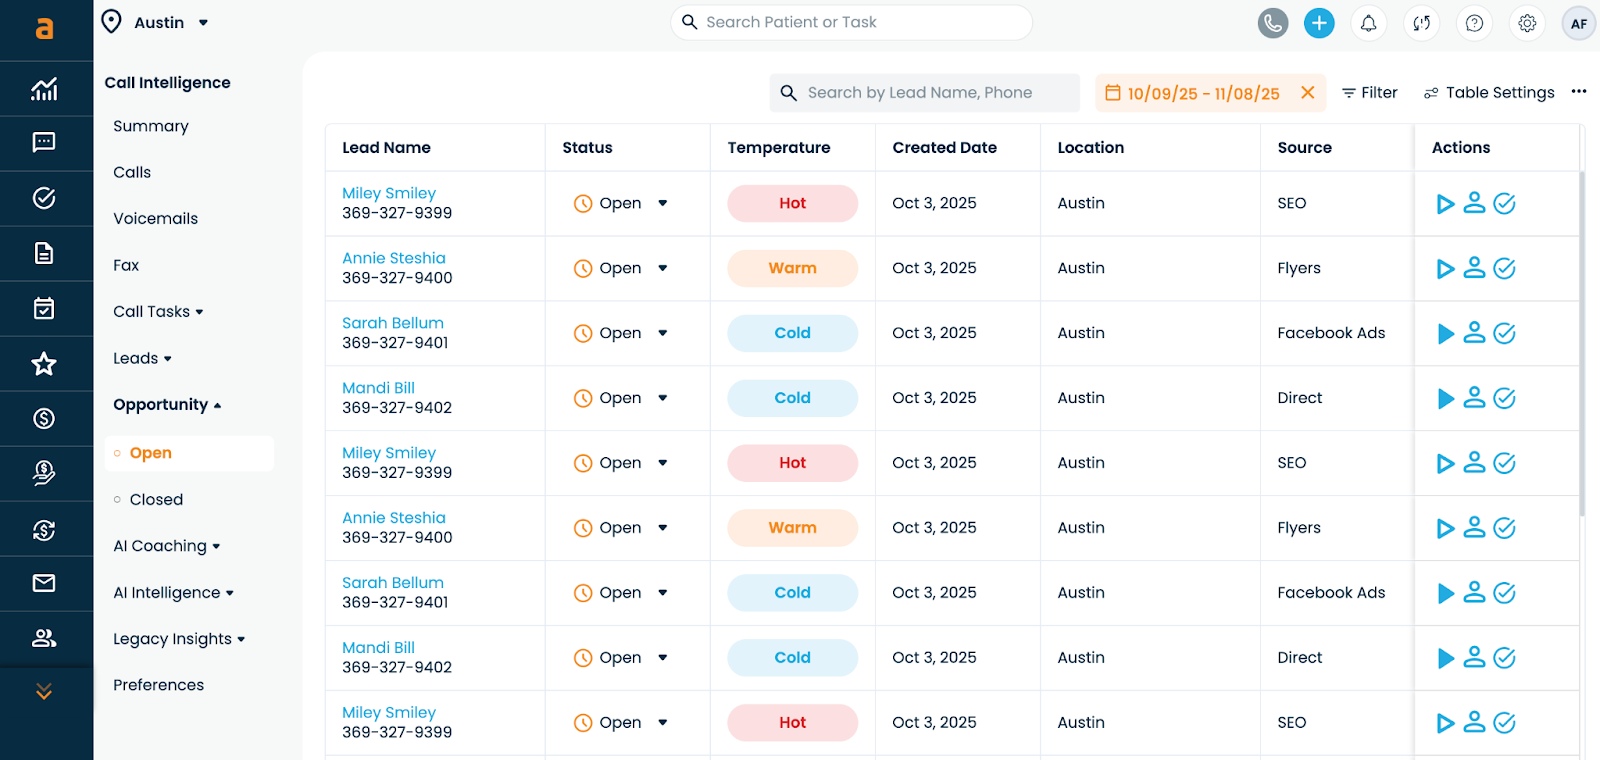This screenshot has height=760, width=1600.
Task: Go to Voicemails in Call Intelligence menu
Action: [155, 219]
